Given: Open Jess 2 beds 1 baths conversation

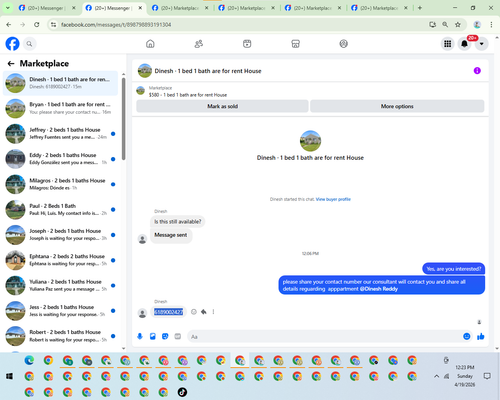Looking at the screenshot, I should point(60,311).
